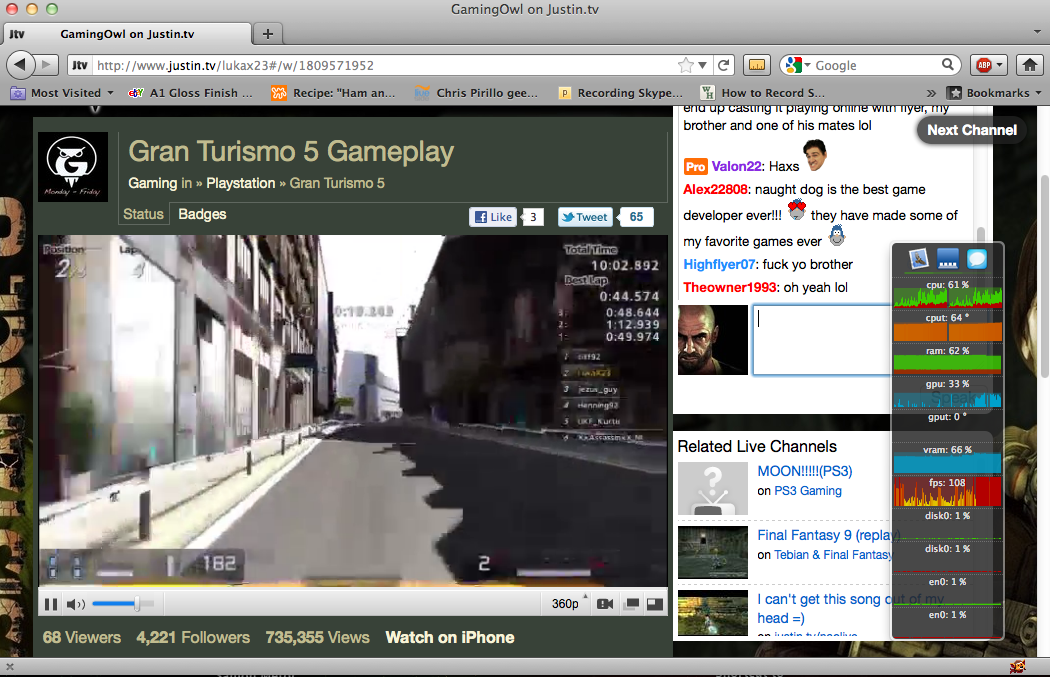Switch to the Badges tab
The image size is (1050, 677).
202,214
